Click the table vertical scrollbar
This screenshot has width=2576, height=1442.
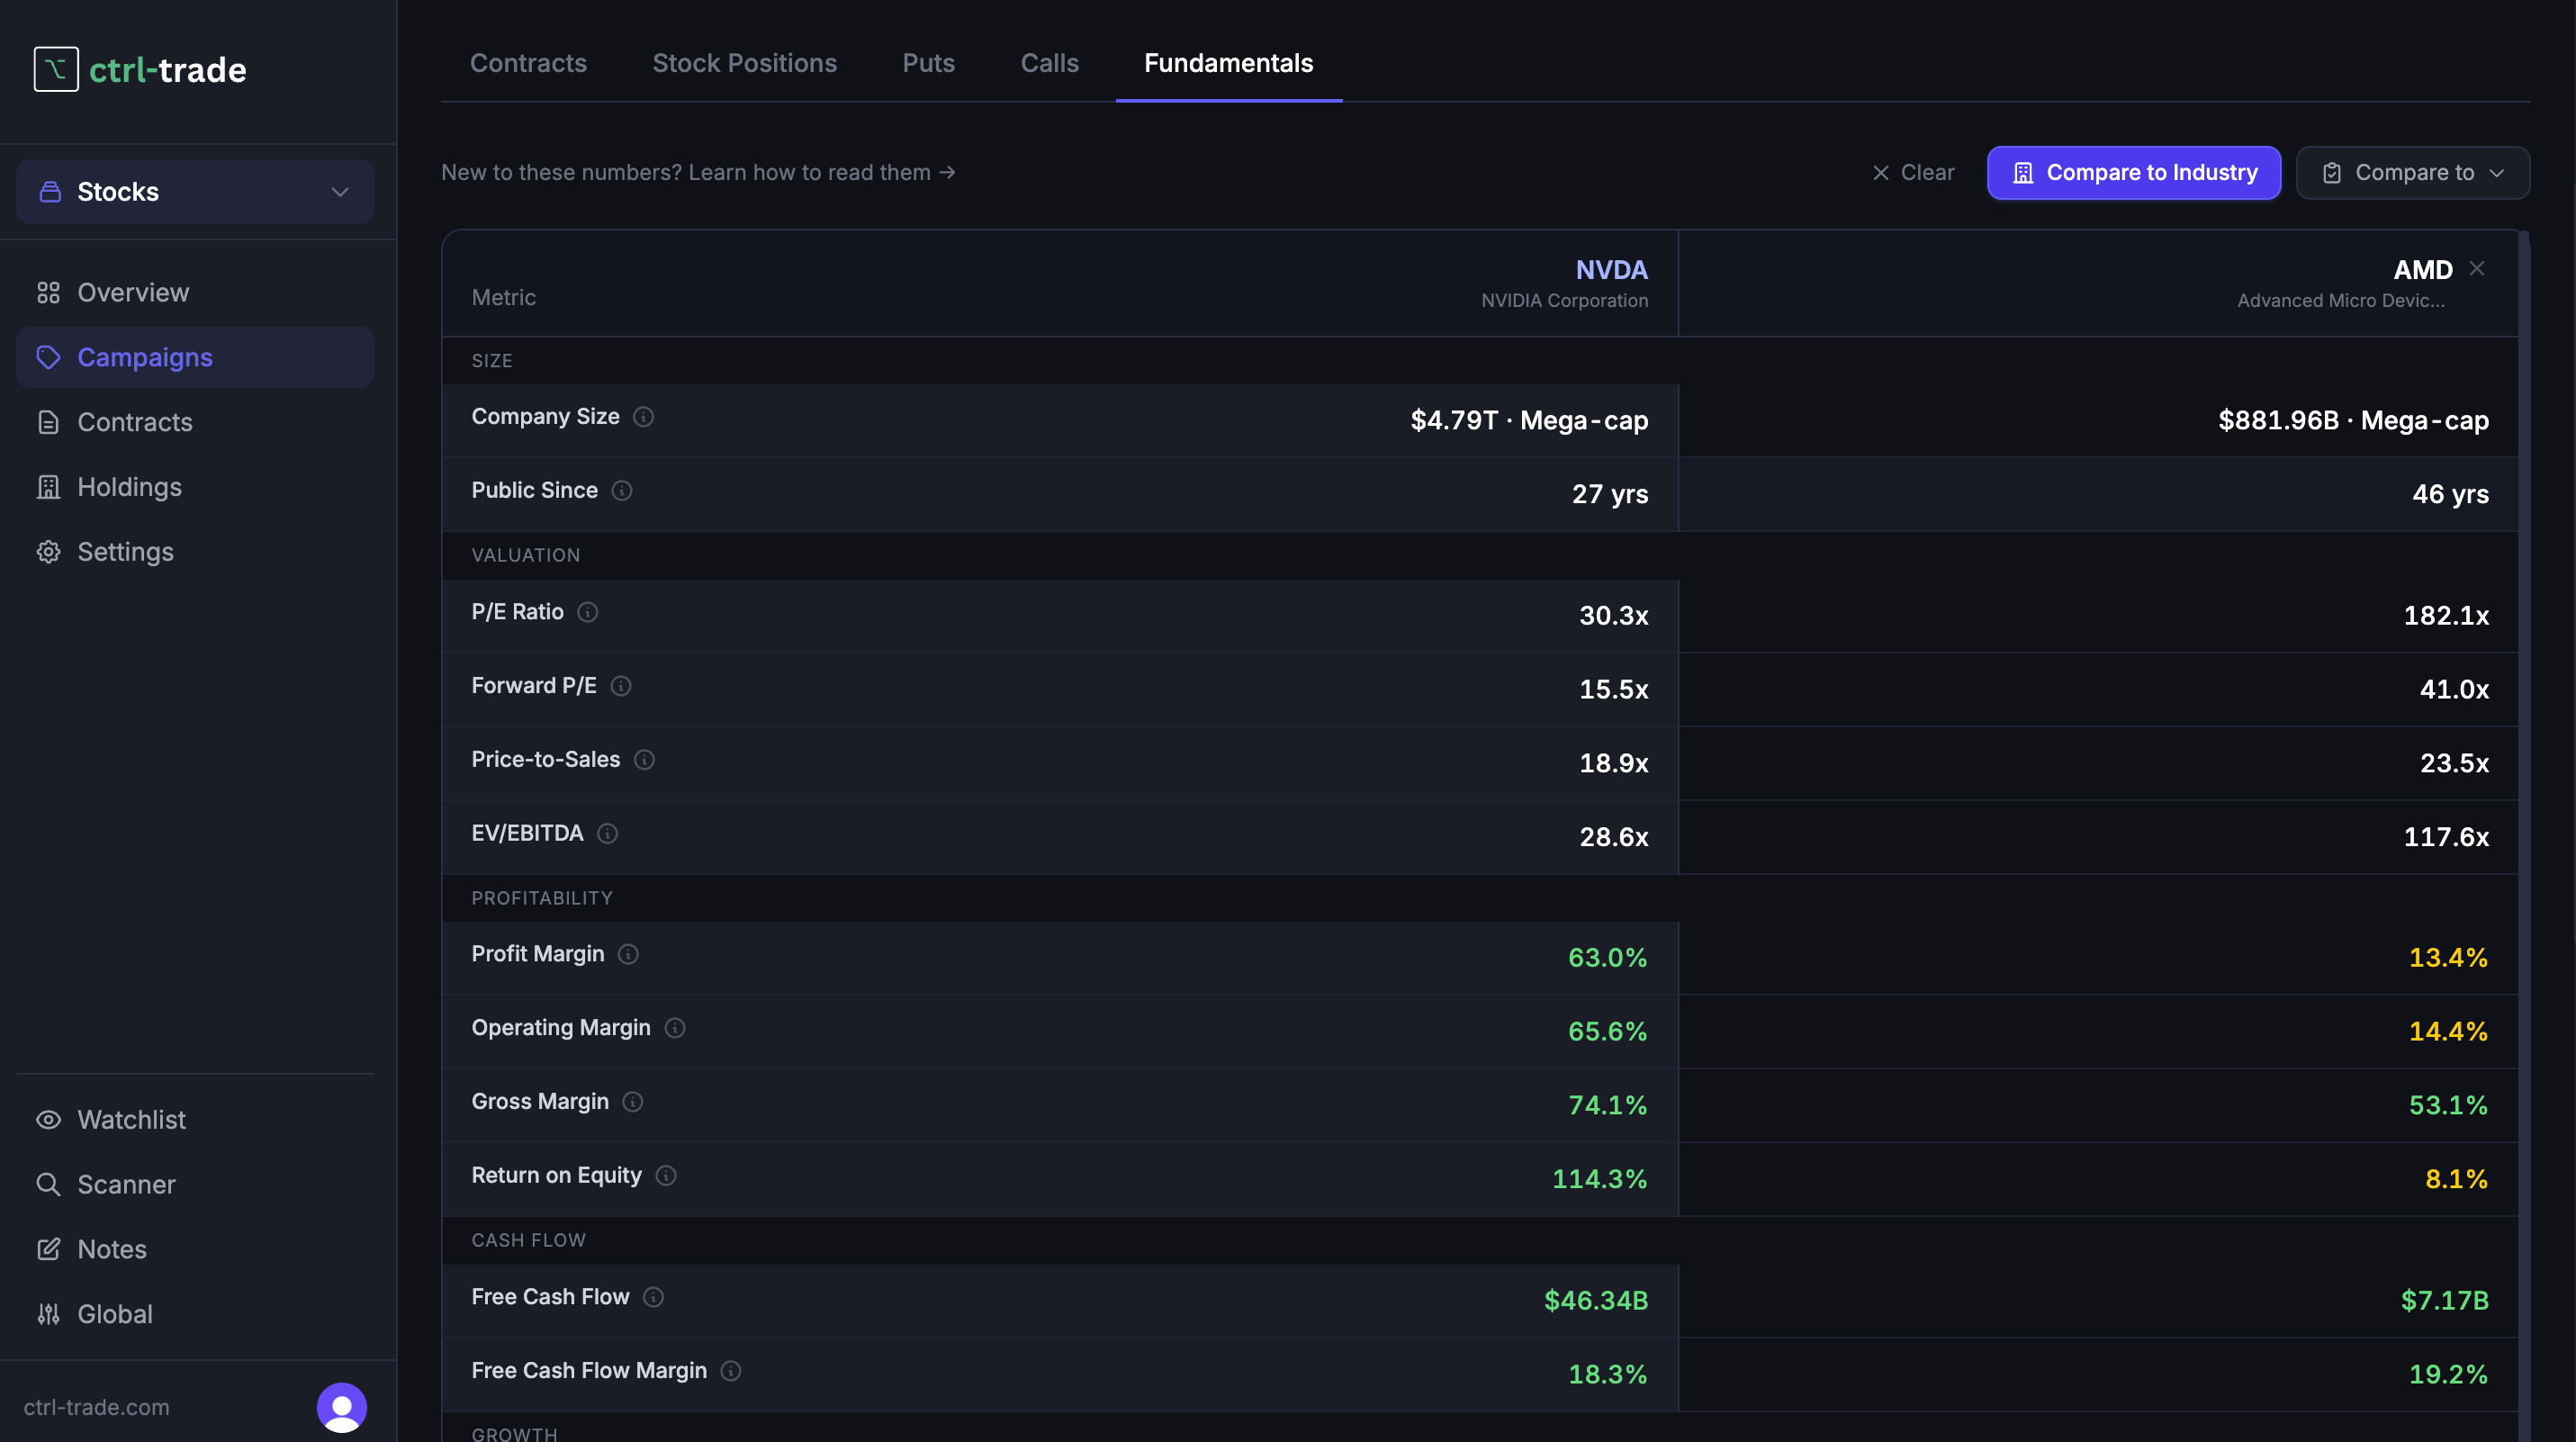point(2524,836)
